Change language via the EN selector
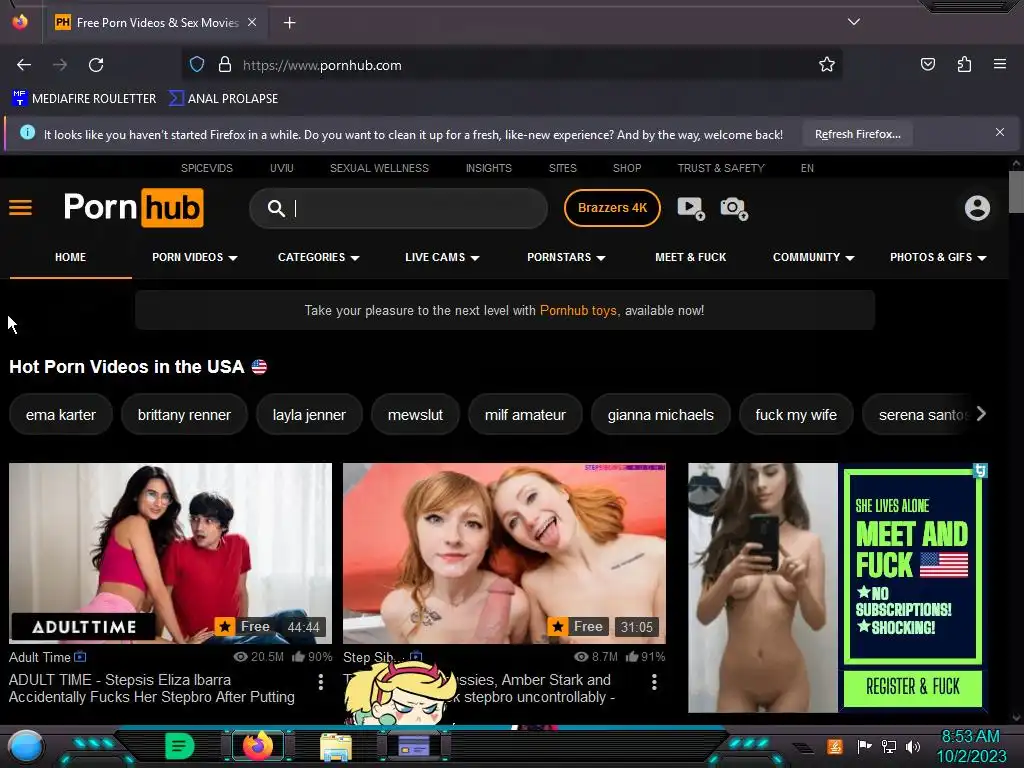 tap(807, 168)
